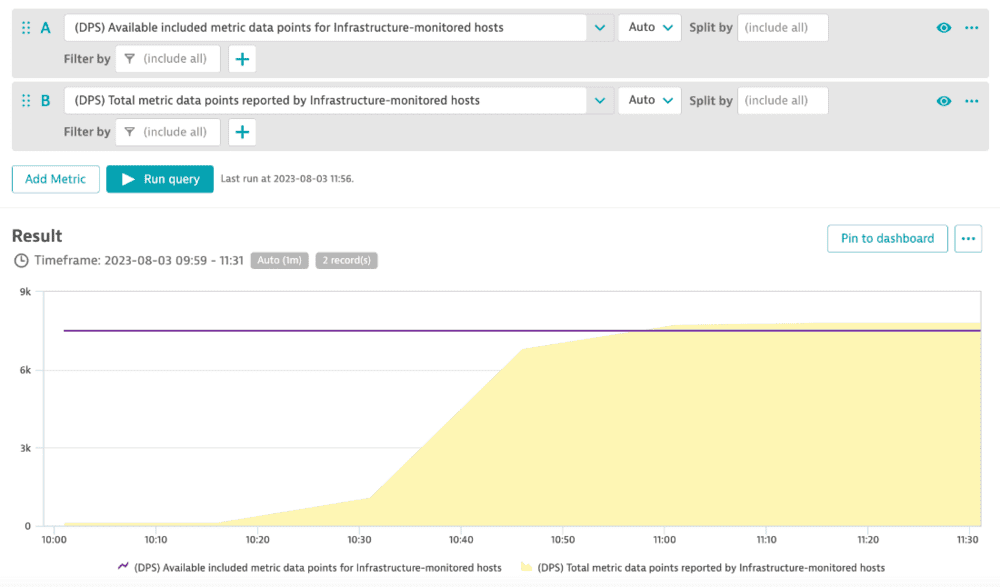Click the Split by input field in query A
This screenshot has height=587, width=1000.
(x=783, y=27)
